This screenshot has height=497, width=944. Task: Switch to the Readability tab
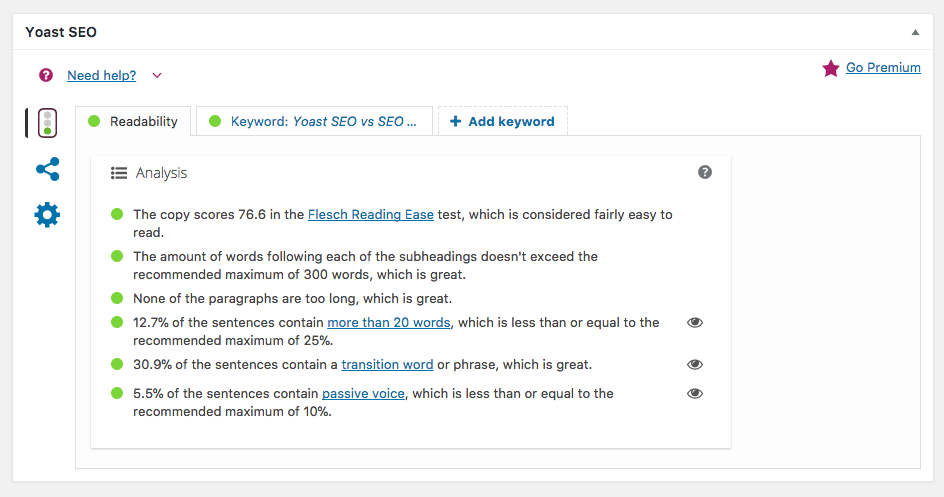pyautogui.click(x=133, y=122)
